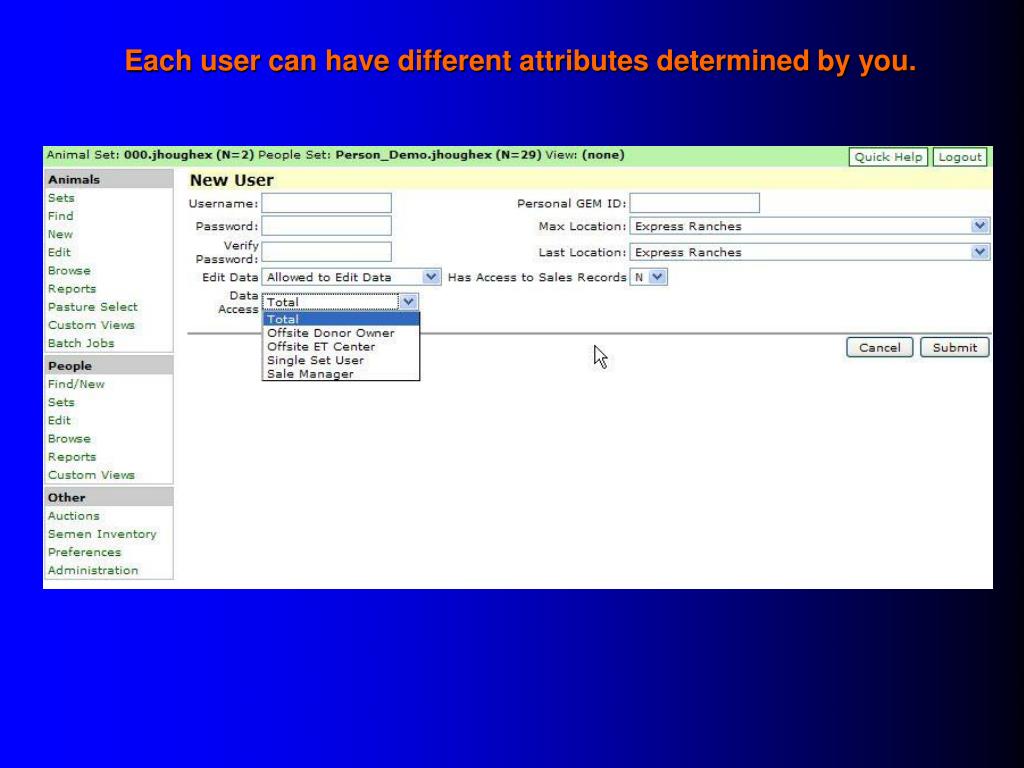This screenshot has width=1024, height=768.
Task: Click the Verify Password input field
Action: click(x=326, y=252)
